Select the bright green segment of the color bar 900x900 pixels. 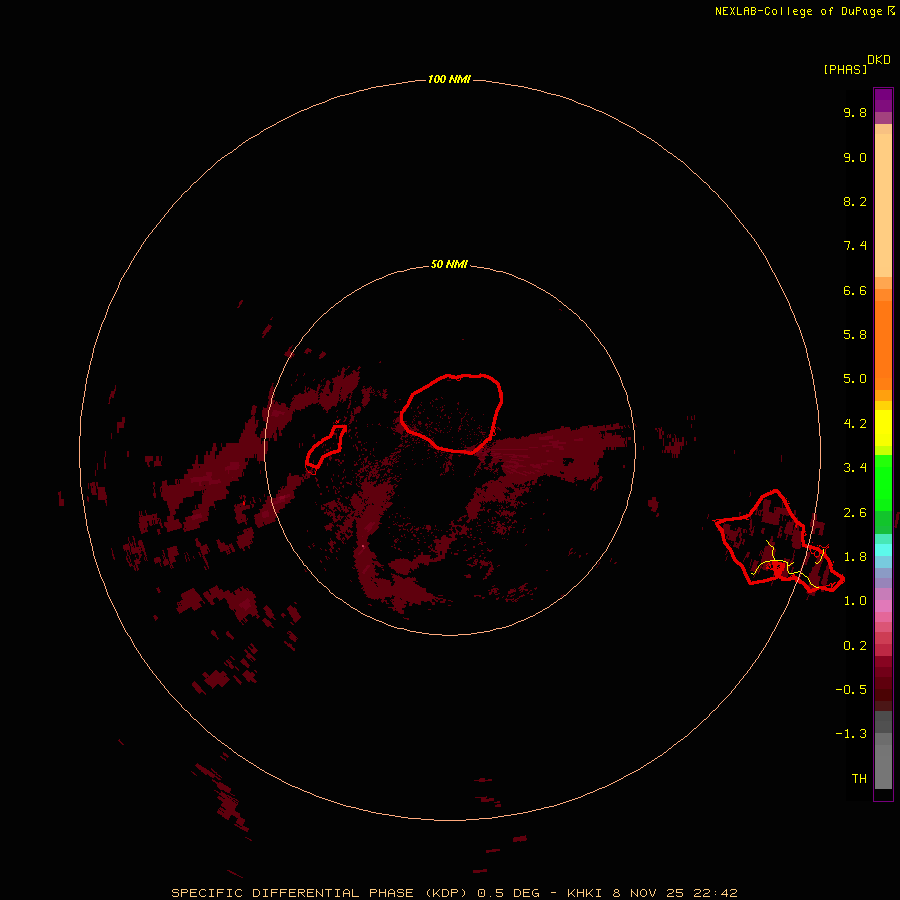(883, 482)
